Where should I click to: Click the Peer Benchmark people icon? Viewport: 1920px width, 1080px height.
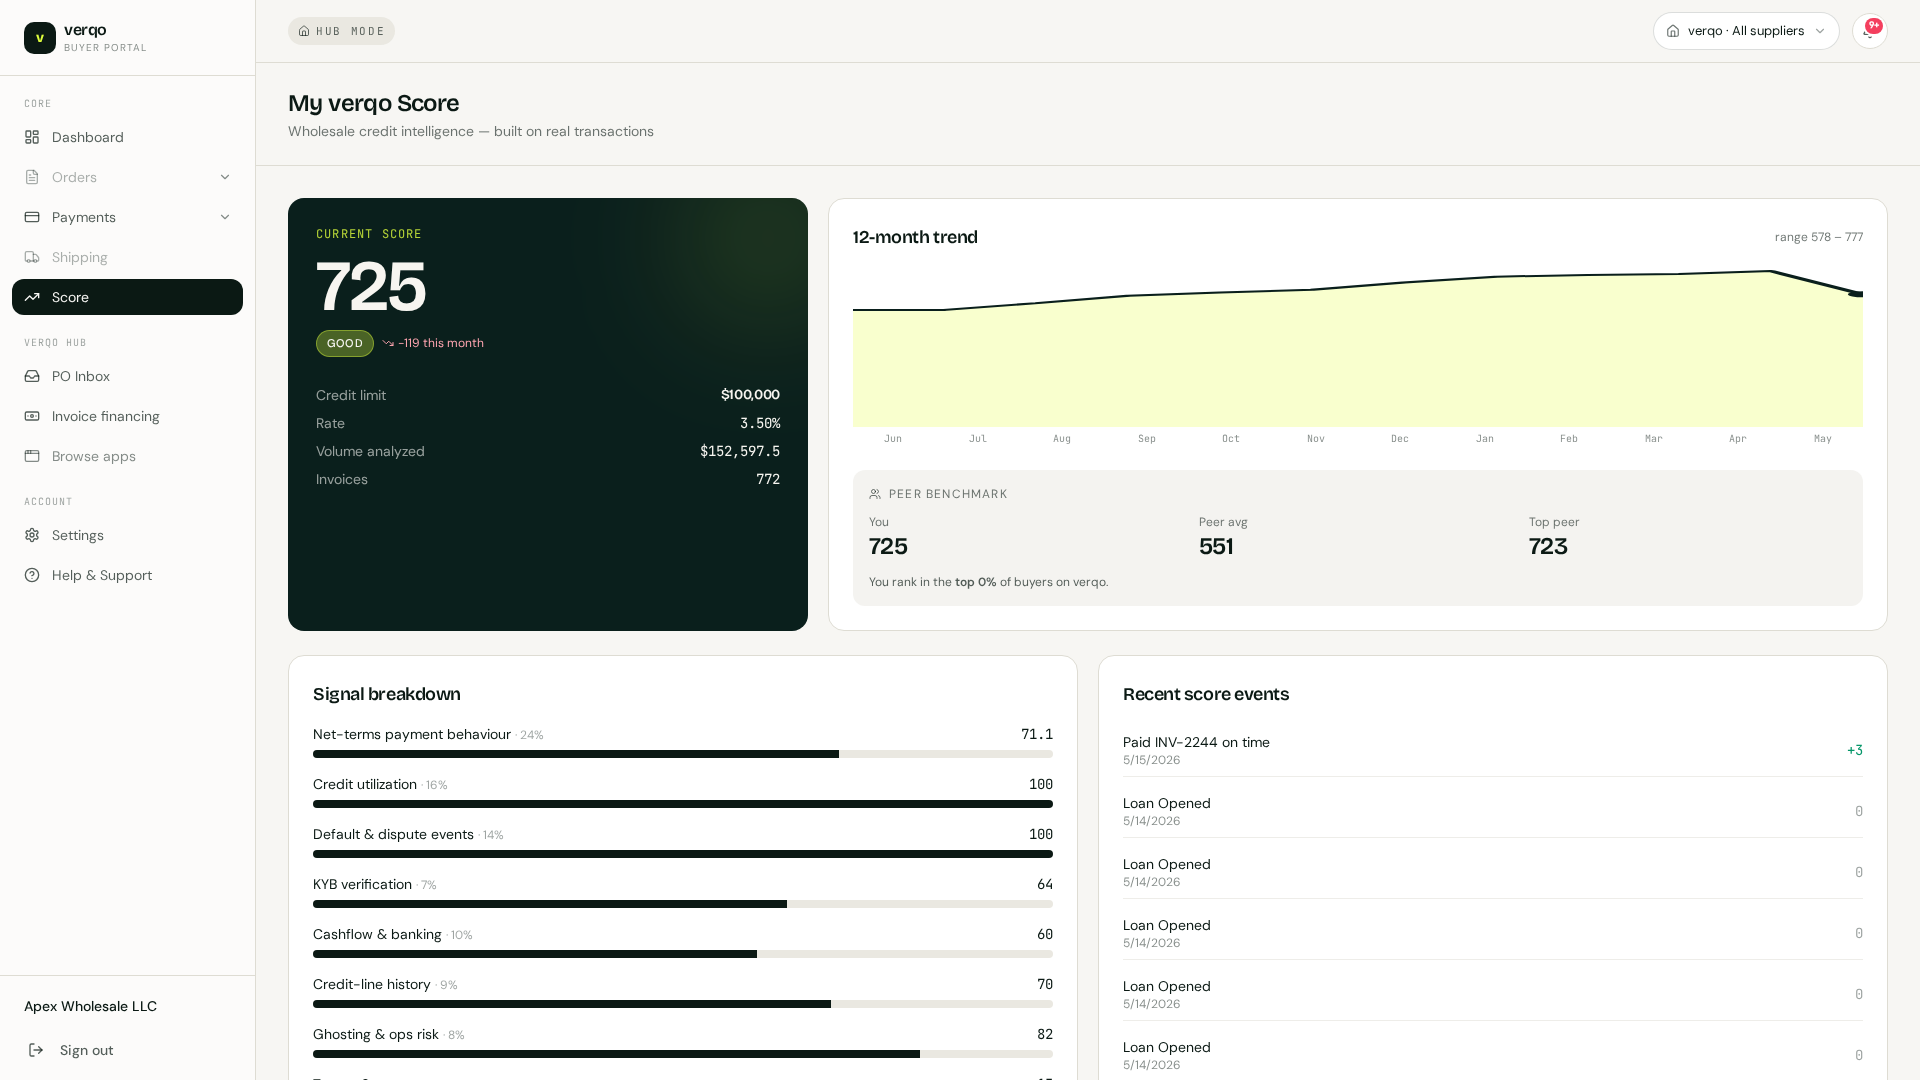(x=875, y=494)
